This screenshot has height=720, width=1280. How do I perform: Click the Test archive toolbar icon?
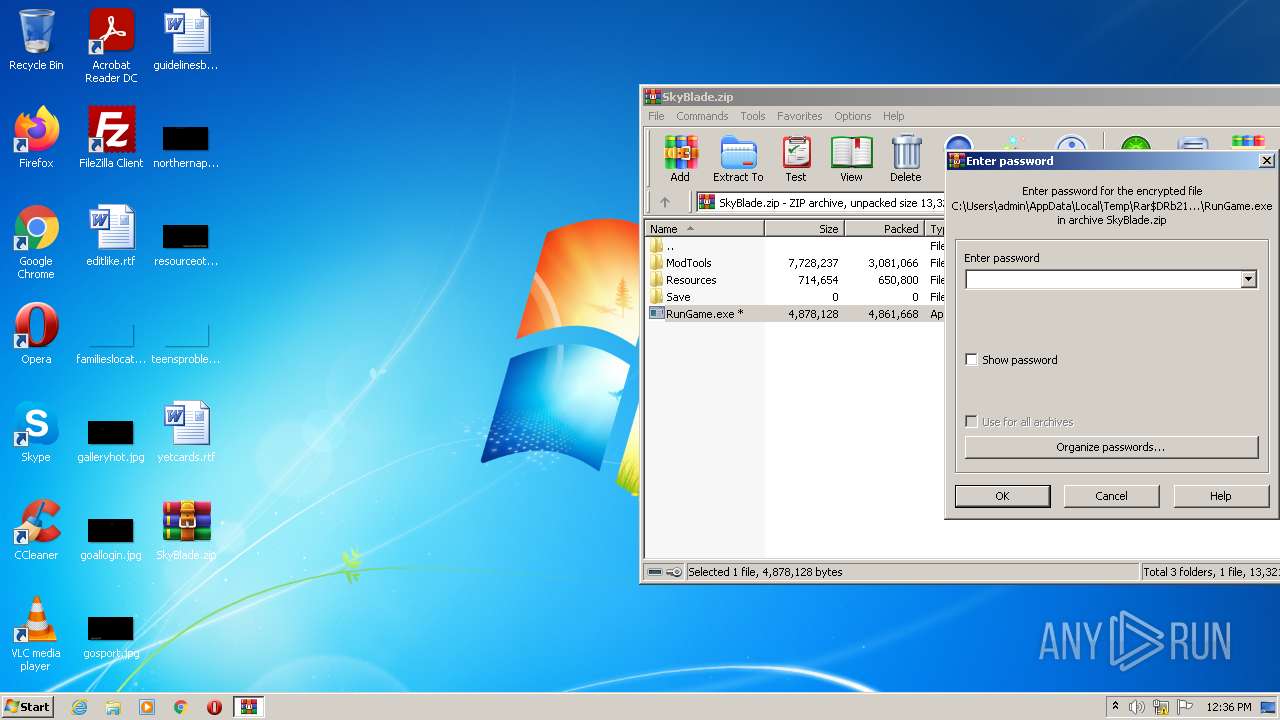796,159
